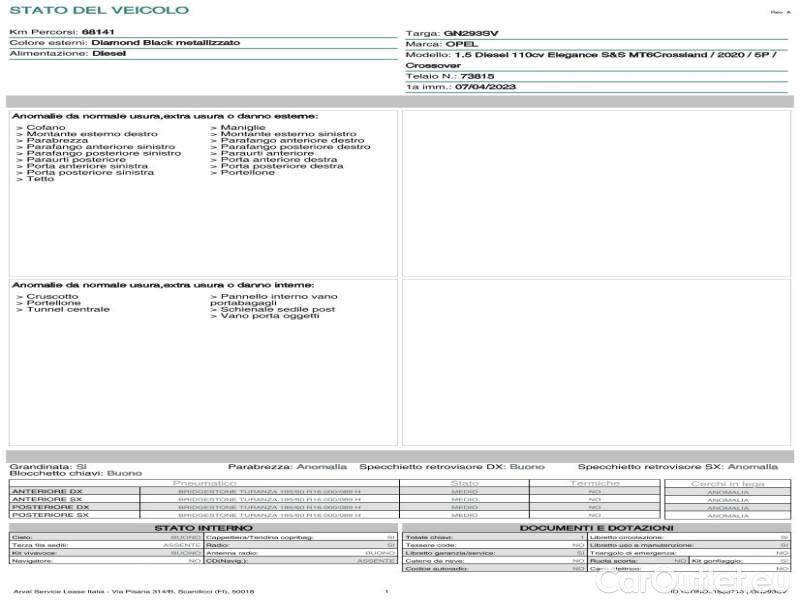Click 'Portellone' in the interior anomalies list

pos(54,303)
